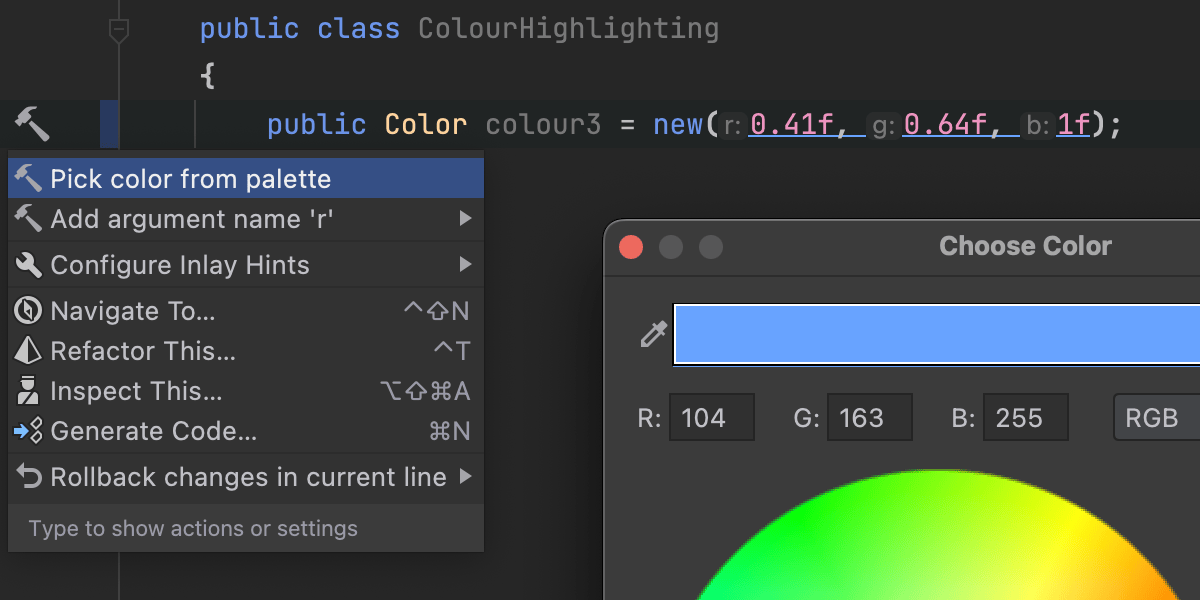
Task: Click the Inspect This inspector icon
Action: point(28,391)
